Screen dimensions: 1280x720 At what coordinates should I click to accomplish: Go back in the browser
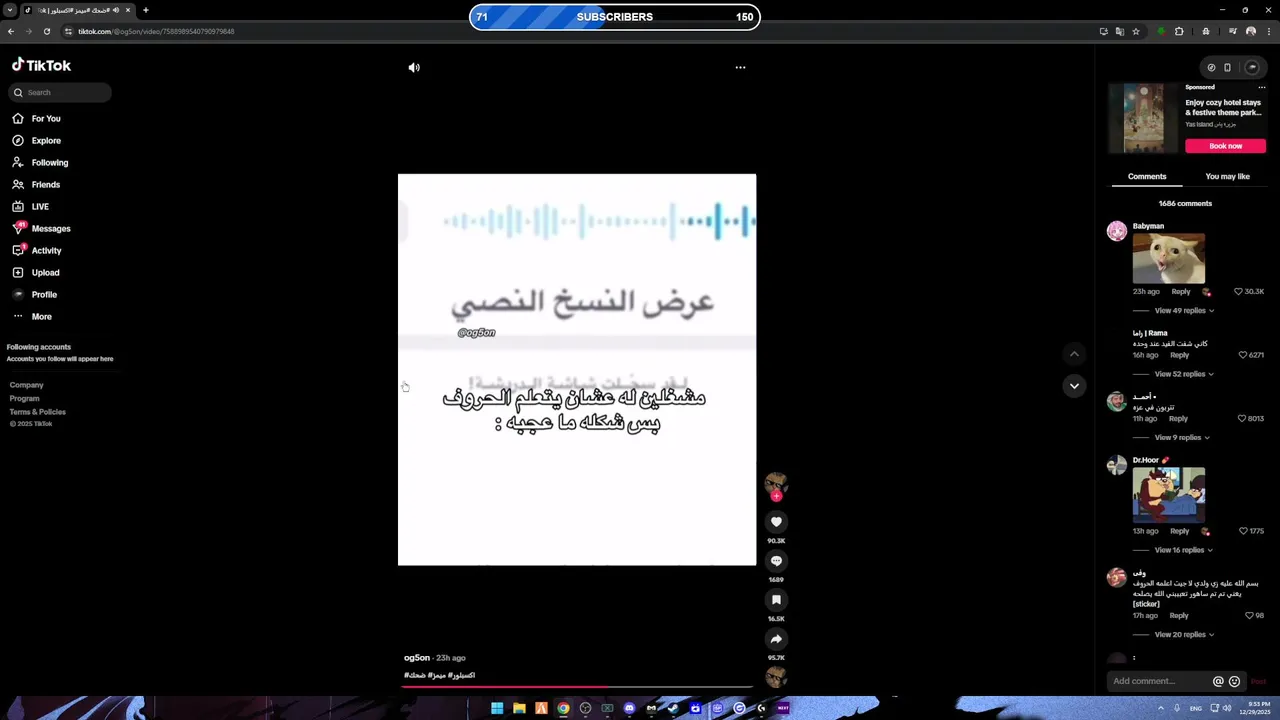click(x=11, y=31)
